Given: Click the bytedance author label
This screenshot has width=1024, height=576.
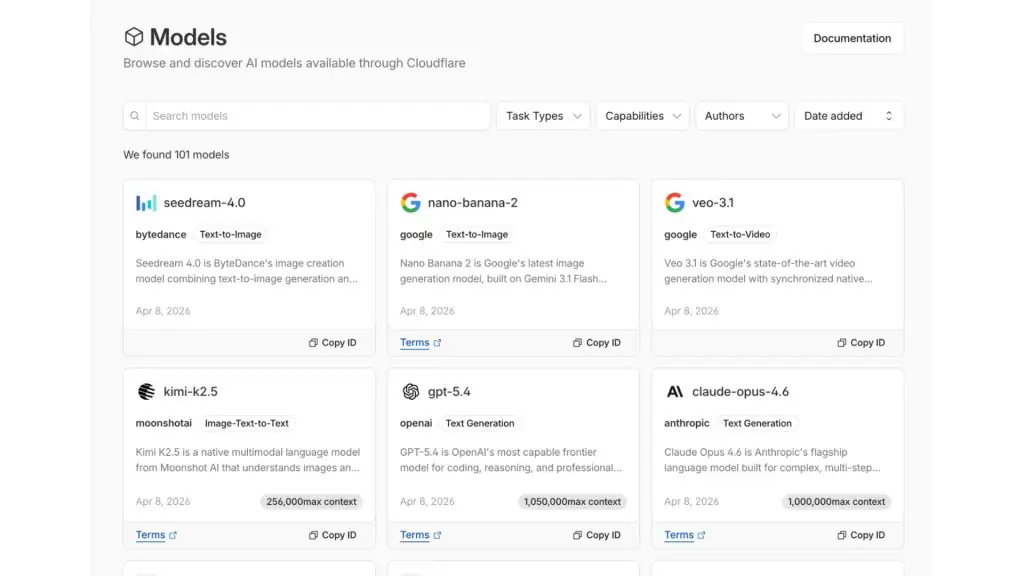Looking at the screenshot, I should click(161, 234).
